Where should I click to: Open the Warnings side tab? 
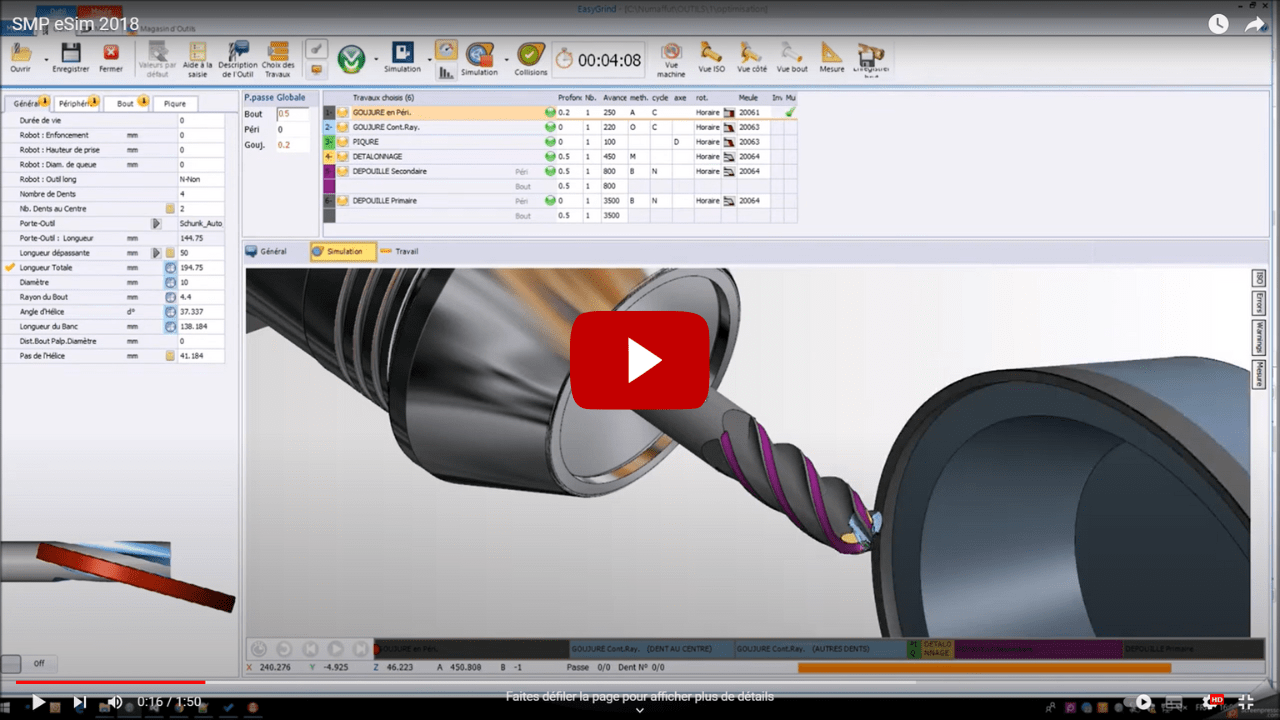point(1260,338)
